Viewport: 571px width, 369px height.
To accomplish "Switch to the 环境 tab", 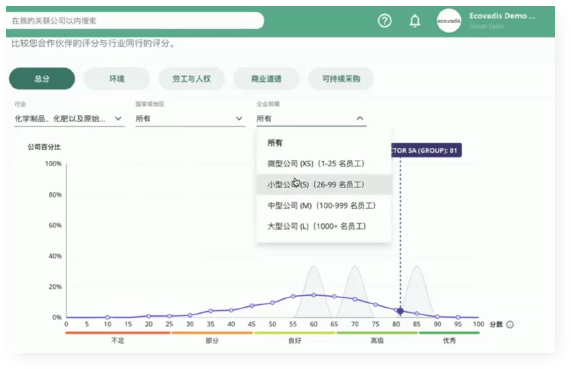I will (x=117, y=78).
